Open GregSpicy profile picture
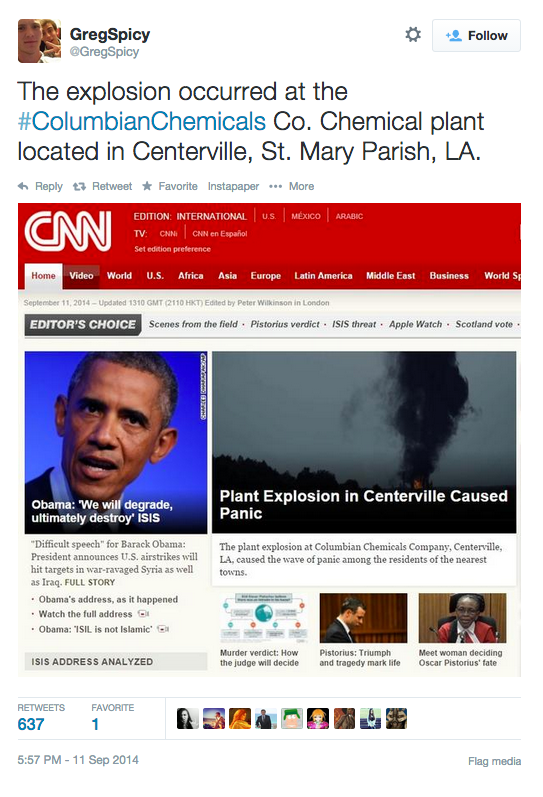Image resolution: width=543 pixels, height=797 pixels. pos(39,41)
